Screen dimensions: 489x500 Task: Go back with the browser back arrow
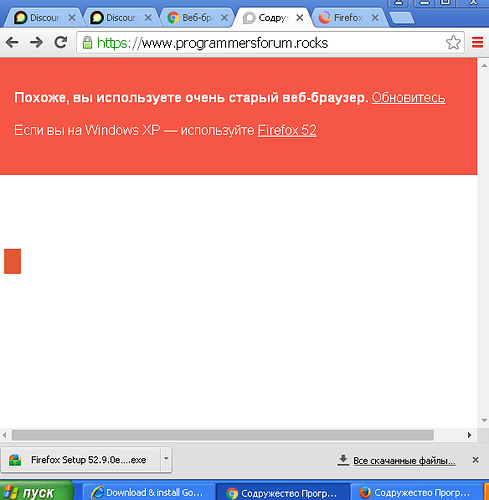12,43
